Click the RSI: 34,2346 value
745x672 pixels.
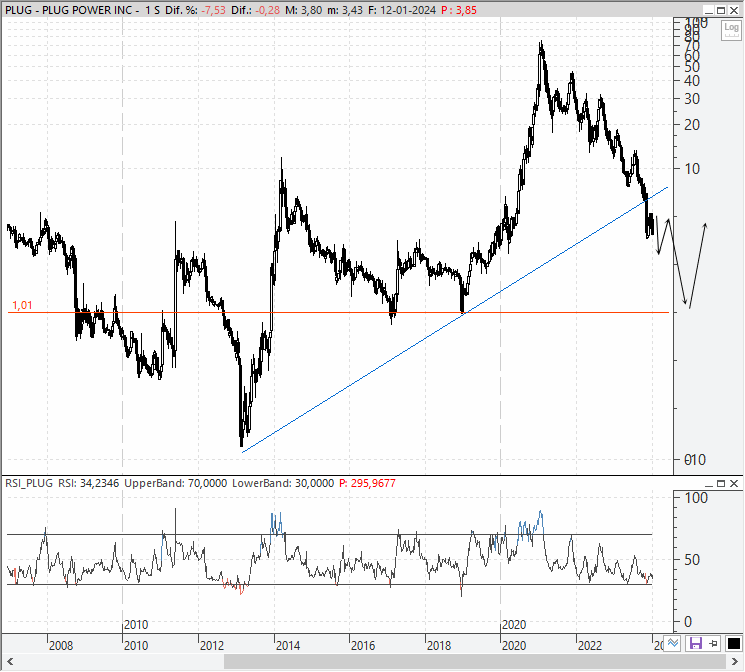point(88,483)
